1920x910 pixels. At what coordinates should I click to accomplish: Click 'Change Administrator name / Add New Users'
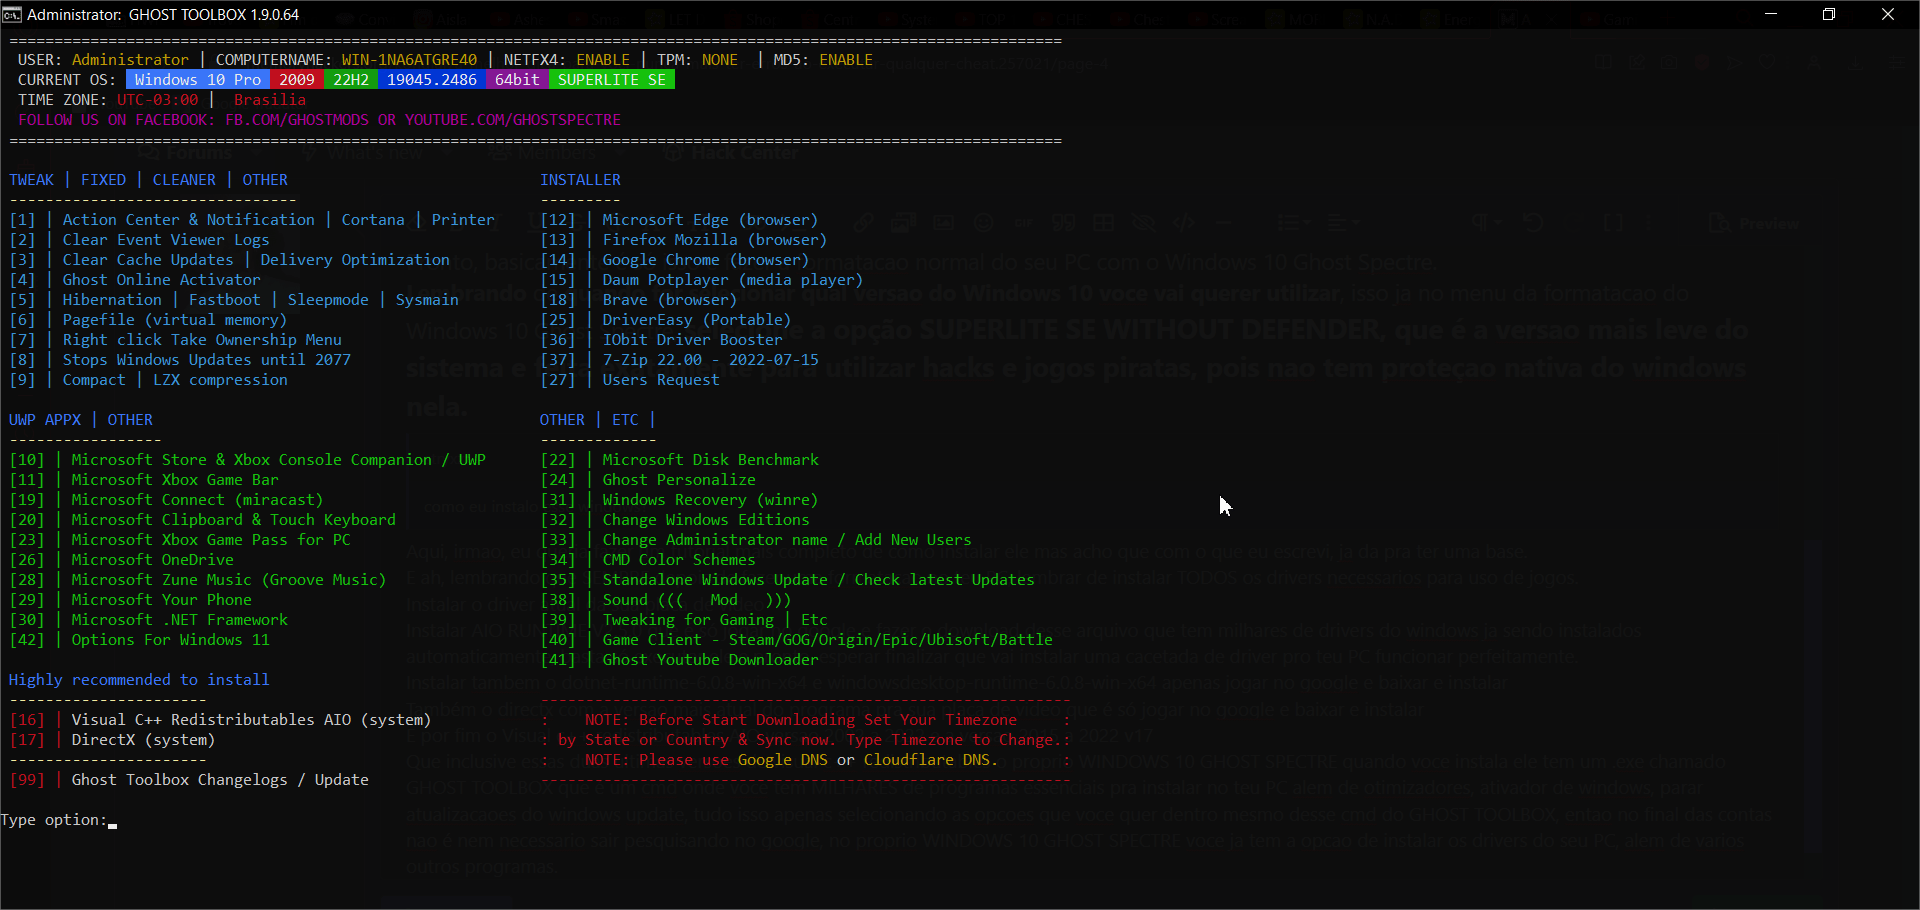786,540
